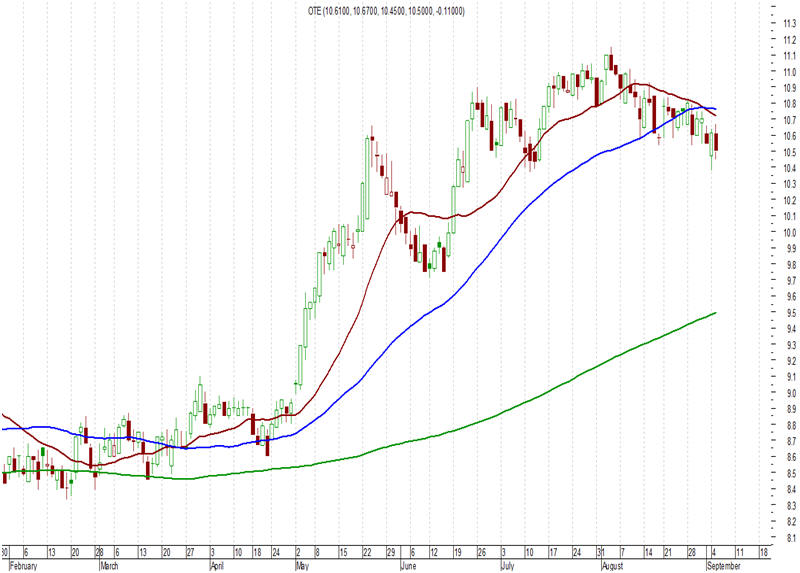
Task: Click the 8.3 price axis label
Action: click(791, 505)
